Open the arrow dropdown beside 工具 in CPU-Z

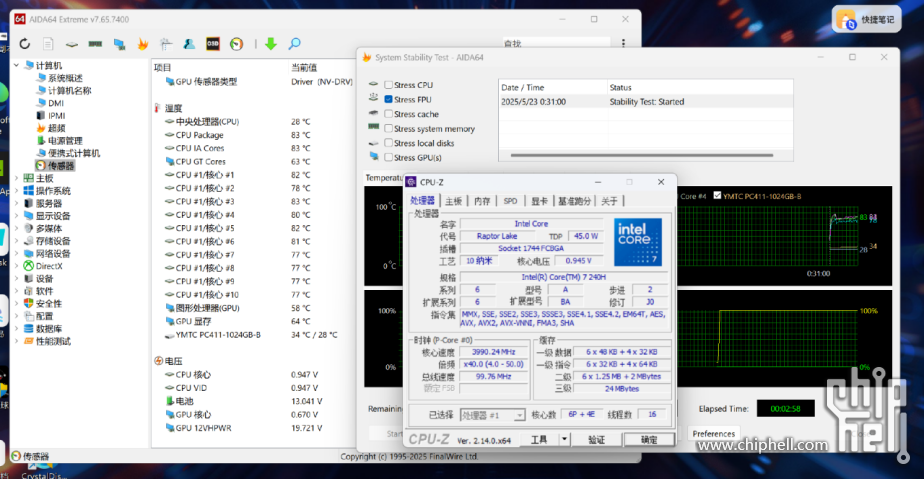(564, 439)
